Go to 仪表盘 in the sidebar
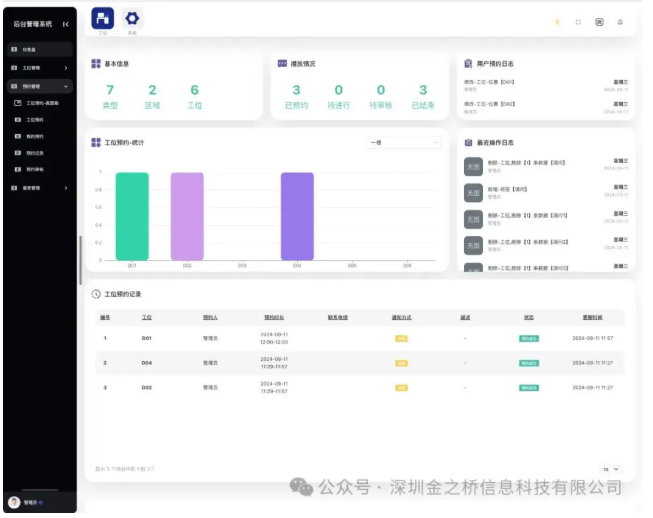 (40, 50)
